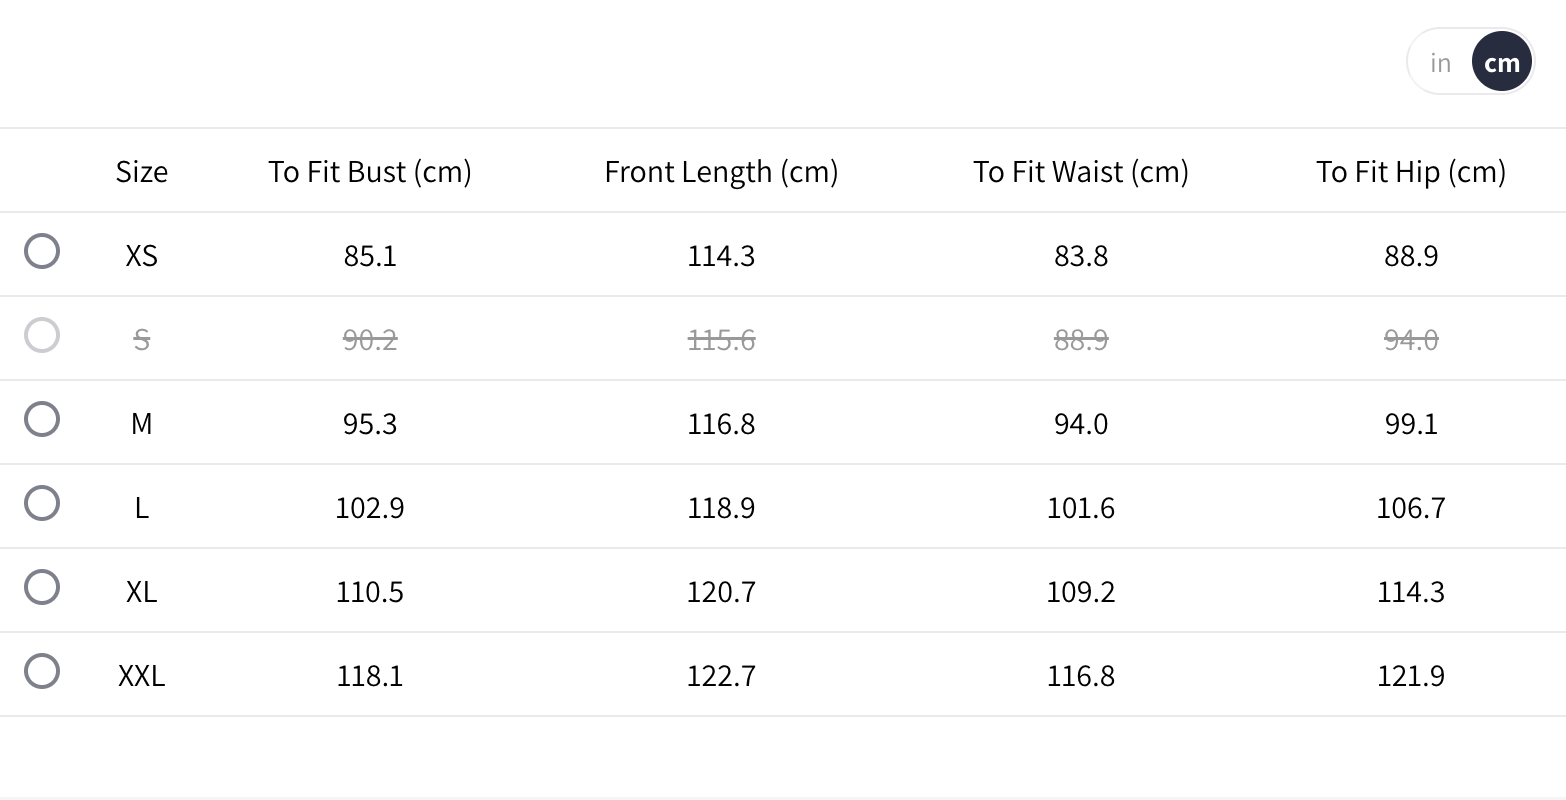Screen dimensions: 1566x800
Task: Select the M size radio button
Action: click(42, 419)
